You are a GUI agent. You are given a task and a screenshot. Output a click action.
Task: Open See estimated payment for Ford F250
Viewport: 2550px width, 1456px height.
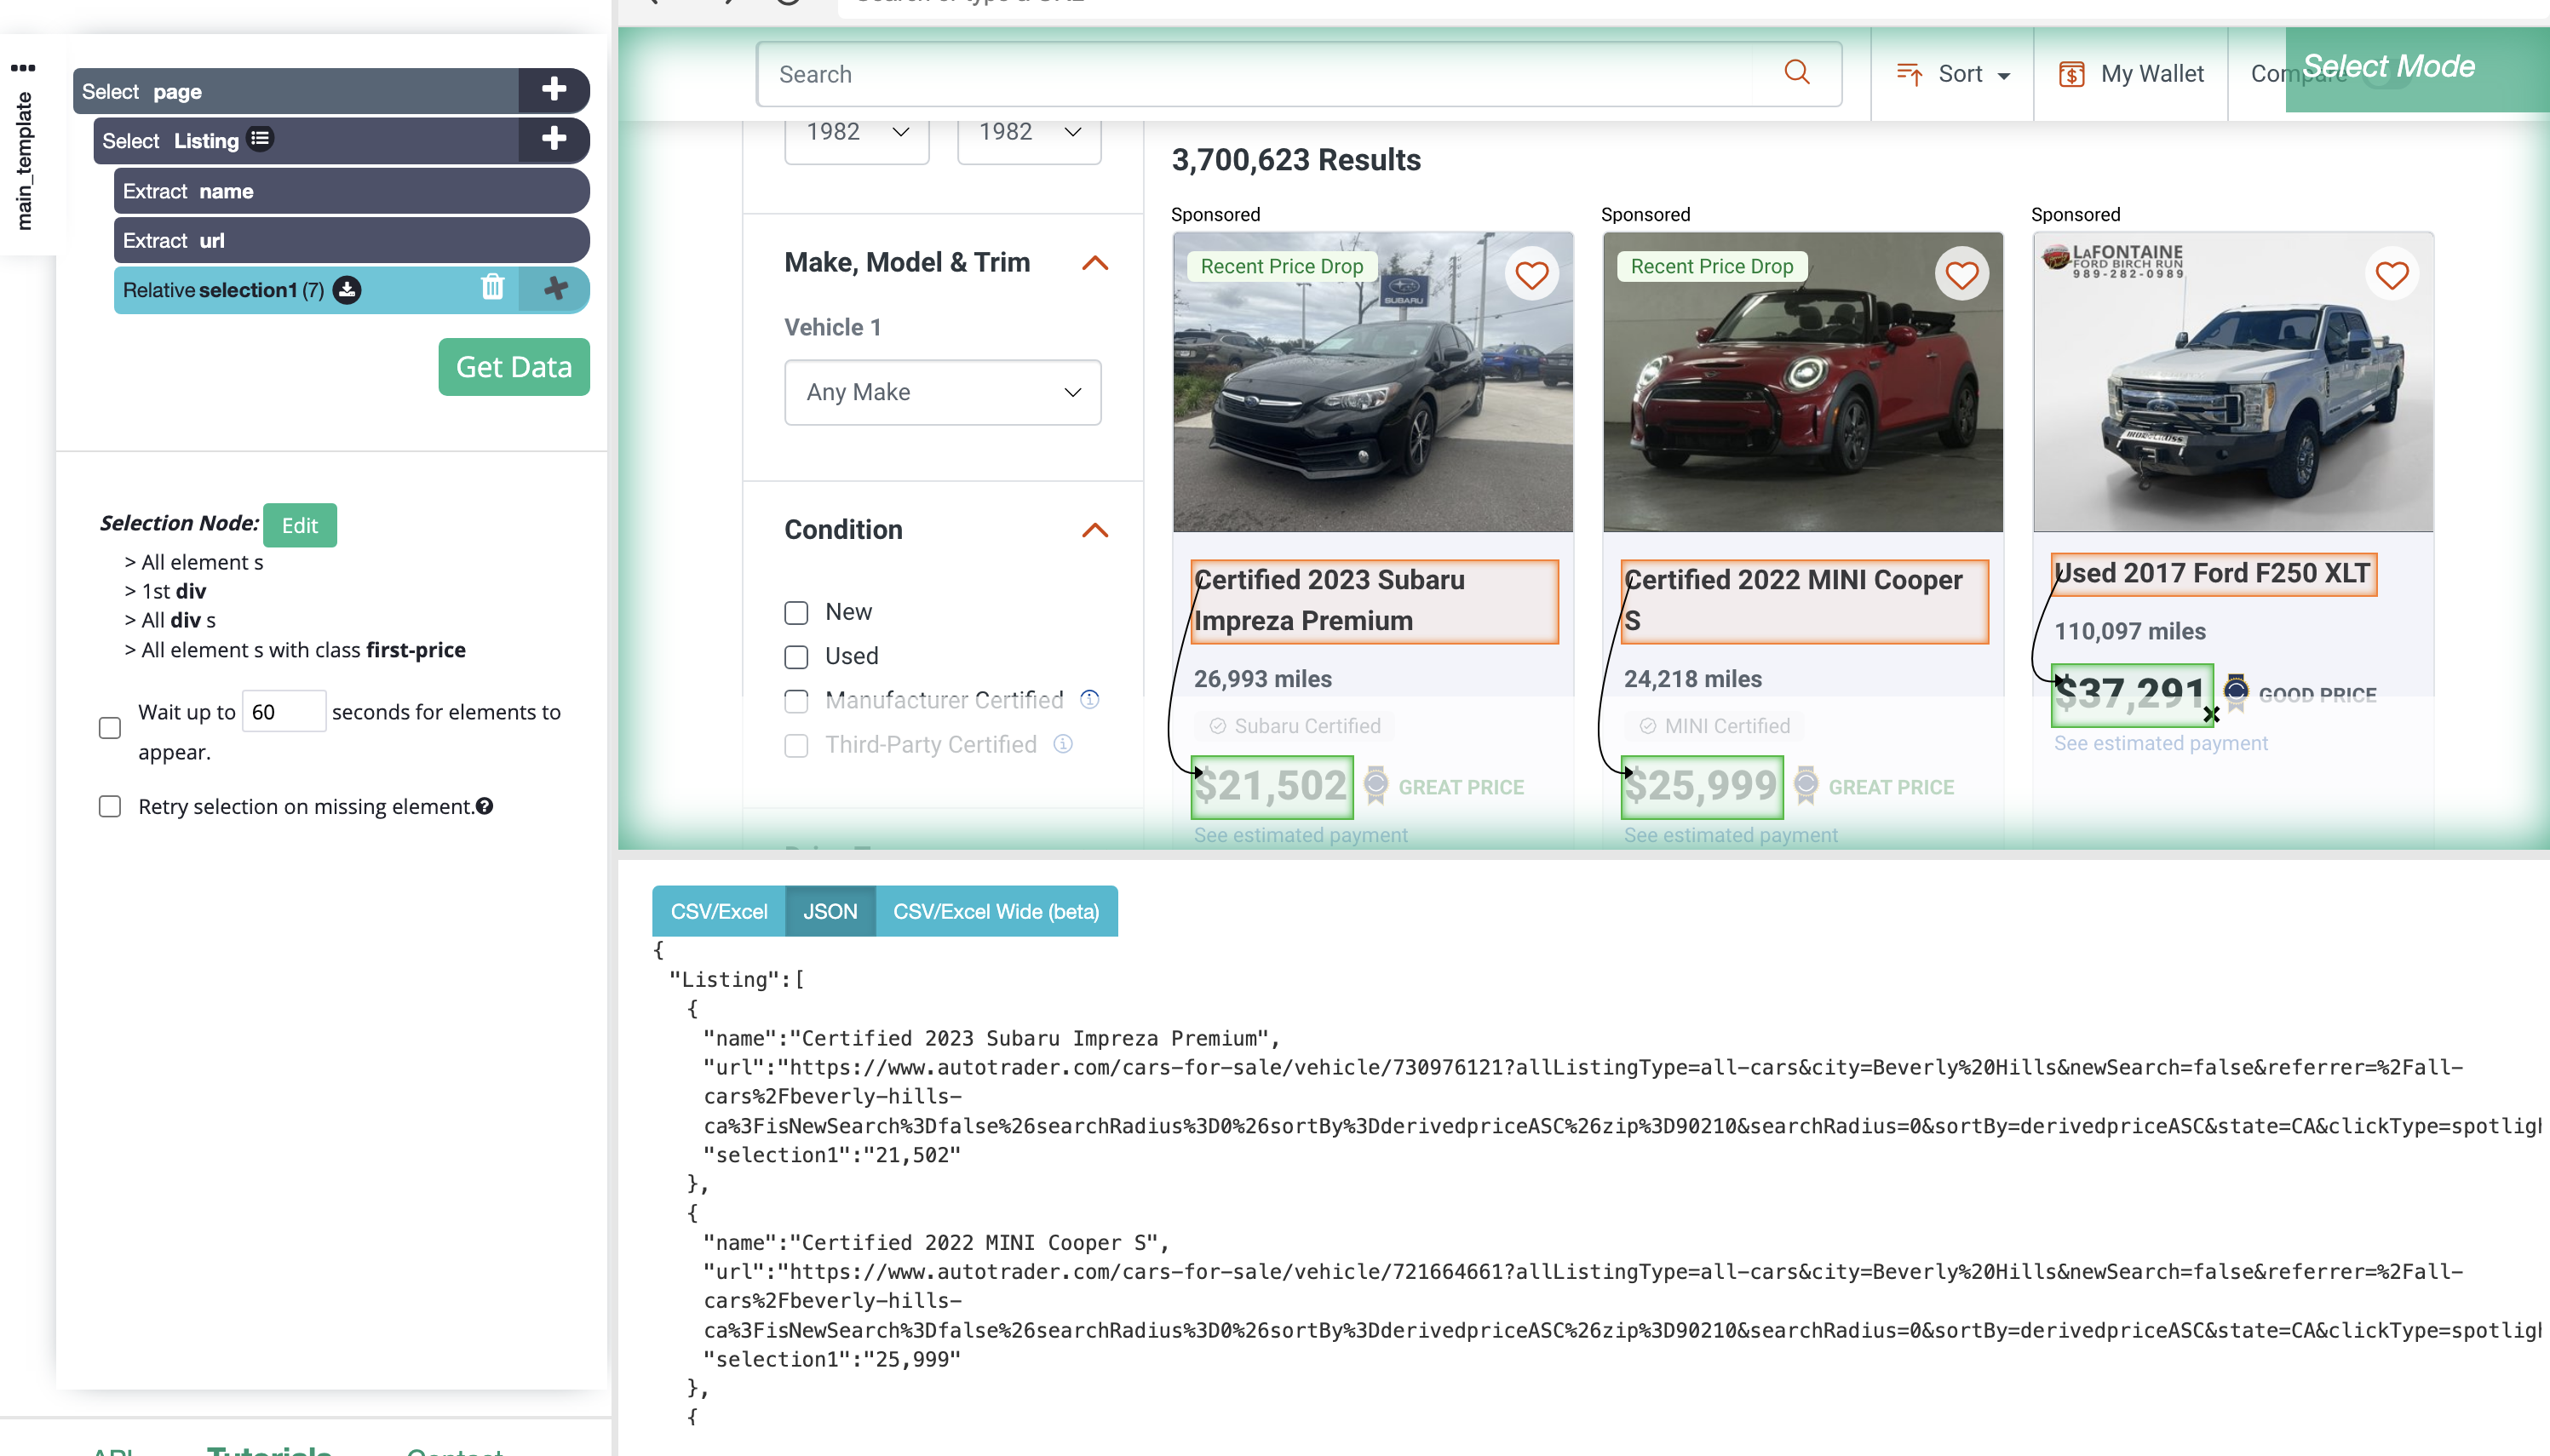pyautogui.click(x=2160, y=743)
